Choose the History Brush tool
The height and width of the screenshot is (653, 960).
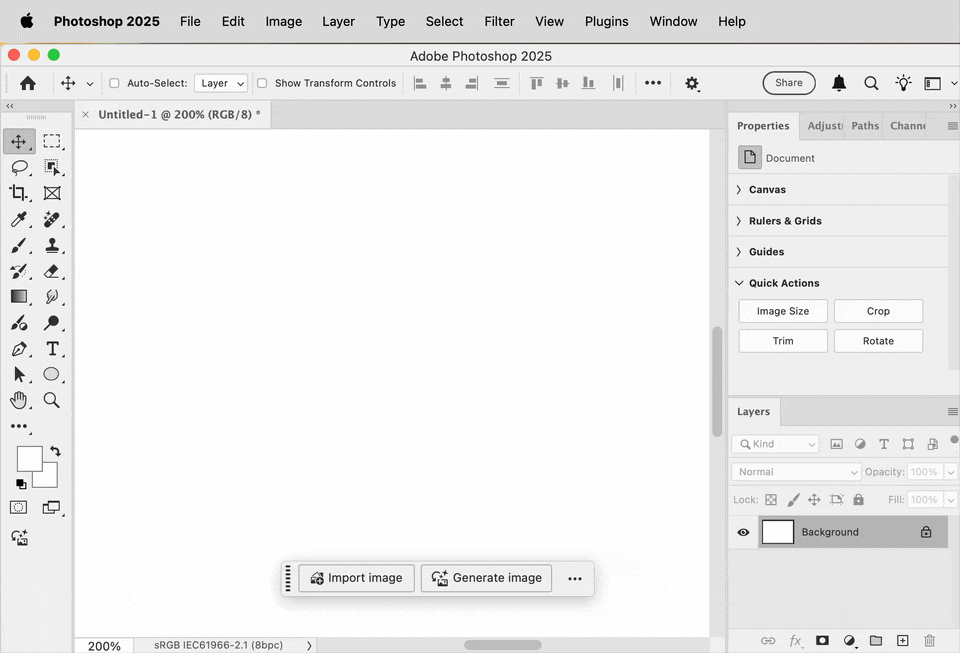(x=19, y=271)
